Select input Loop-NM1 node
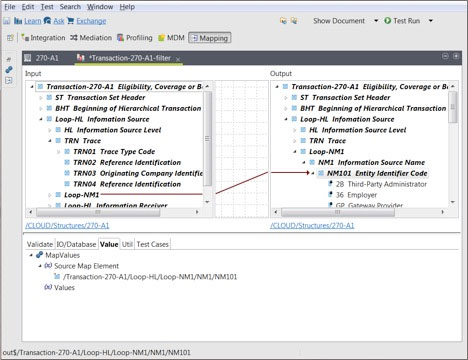 [x=81, y=195]
